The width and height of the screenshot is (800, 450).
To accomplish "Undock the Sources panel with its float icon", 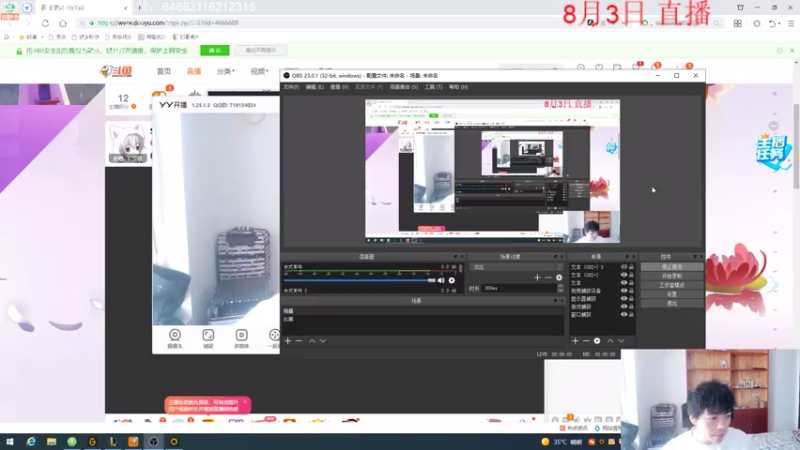I will [627, 257].
